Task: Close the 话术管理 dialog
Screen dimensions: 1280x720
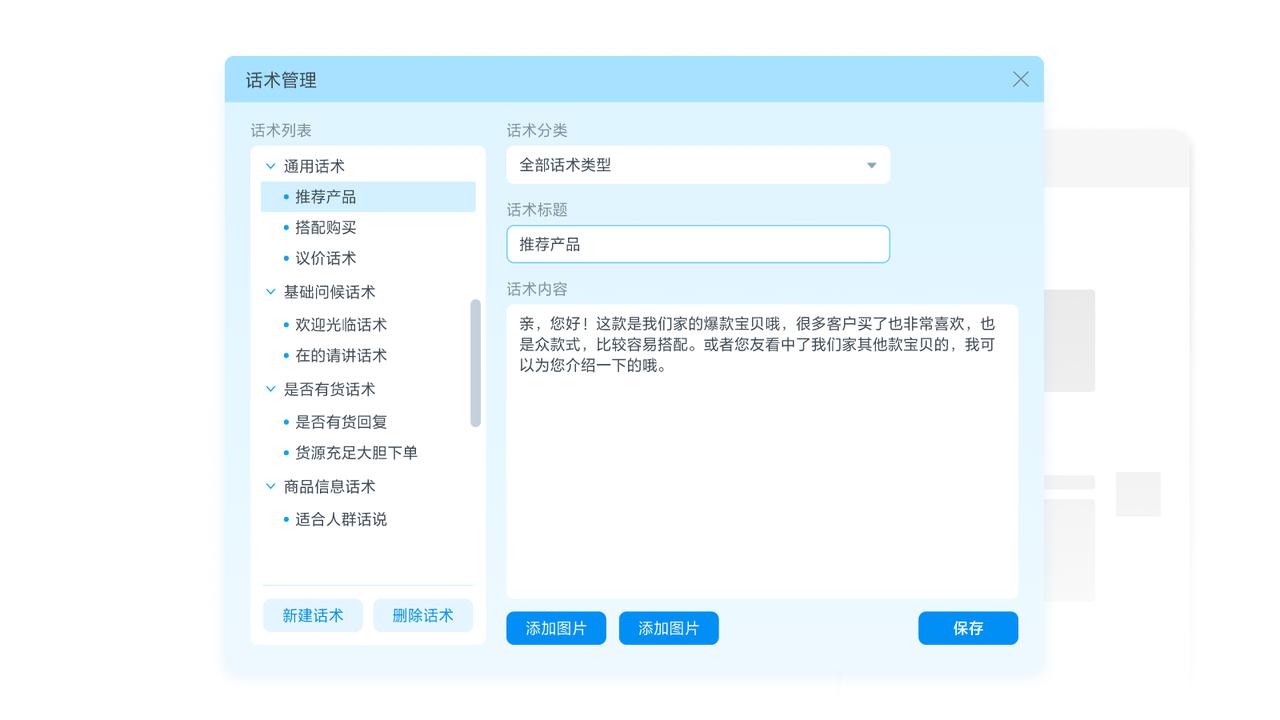Action: [1020, 79]
